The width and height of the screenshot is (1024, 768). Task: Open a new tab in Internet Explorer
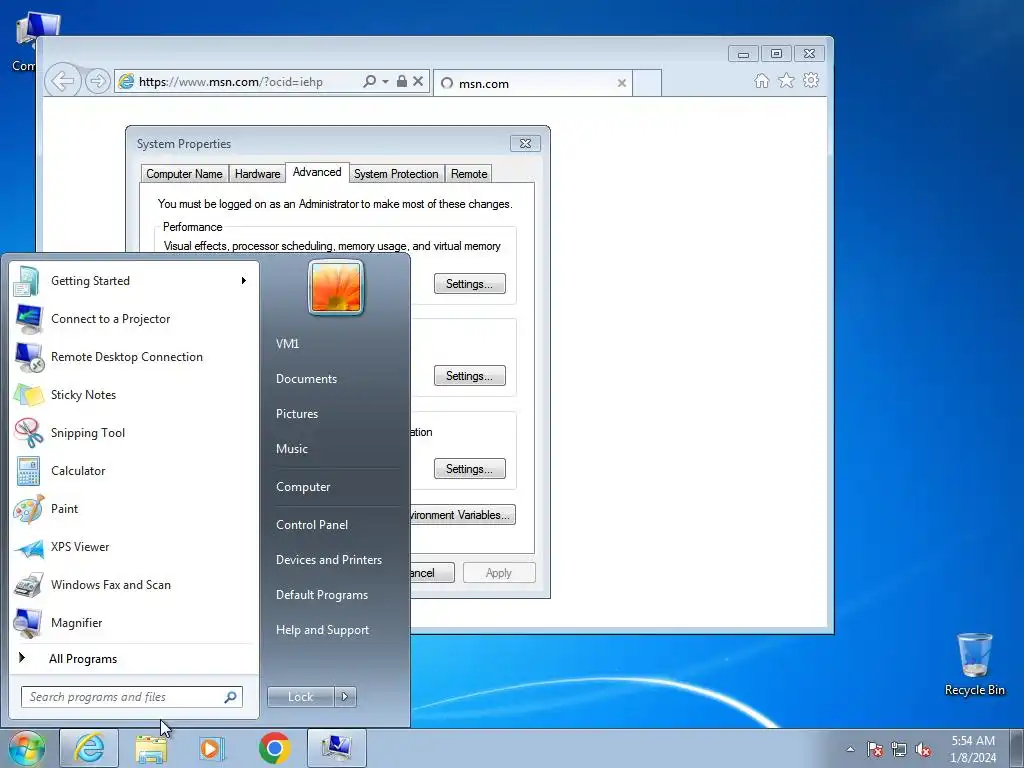point(647,83)
